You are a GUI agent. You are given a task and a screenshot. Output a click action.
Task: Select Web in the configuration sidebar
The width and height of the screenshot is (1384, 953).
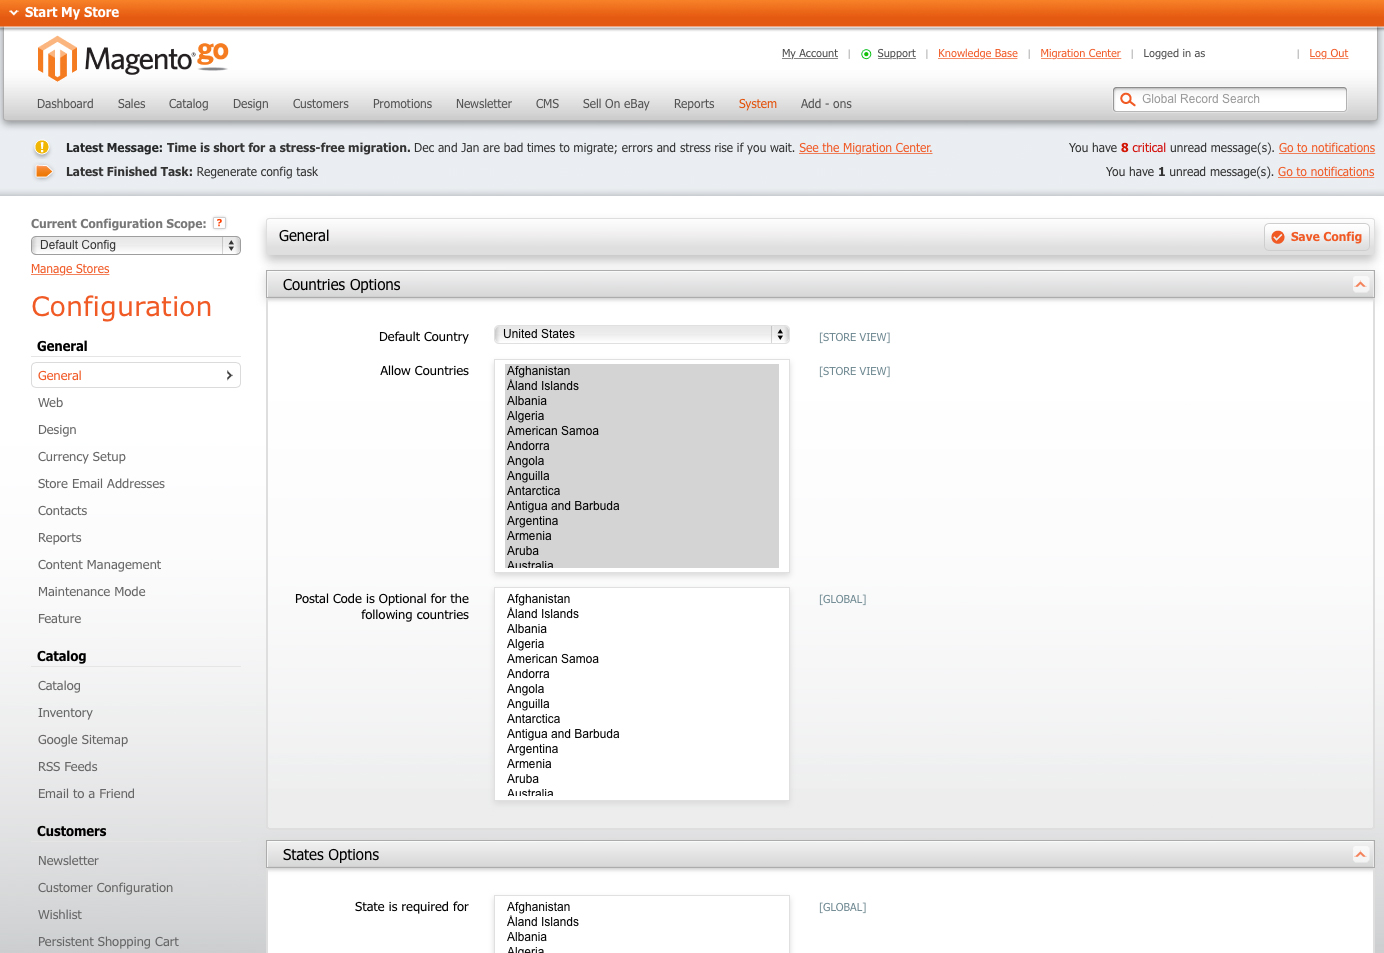coord(51,403)
